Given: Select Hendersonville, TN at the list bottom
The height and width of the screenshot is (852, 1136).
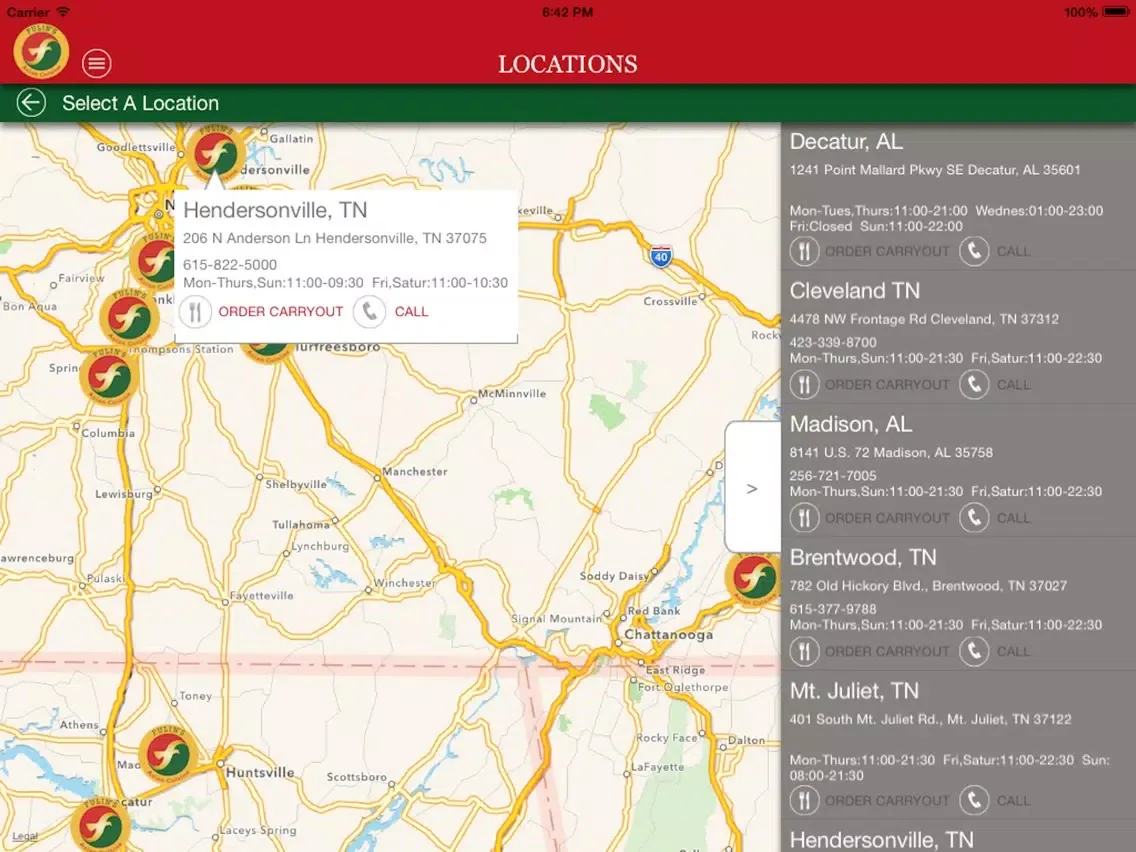Looking at the screenshot, I should (882, 840).
